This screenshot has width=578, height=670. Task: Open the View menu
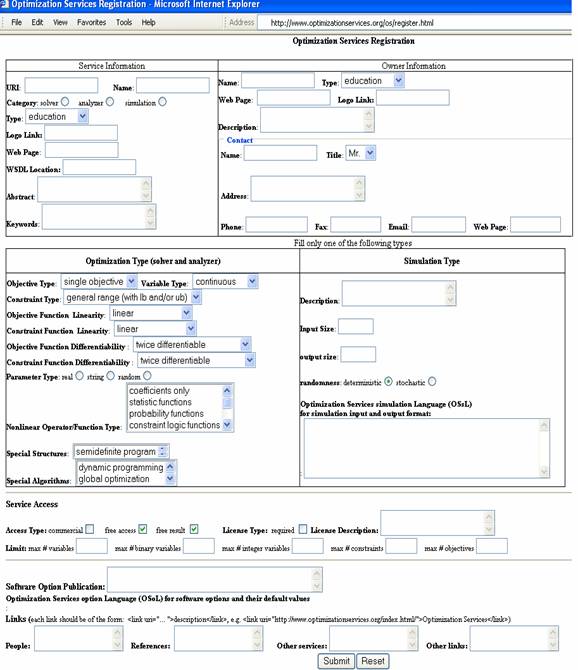pyautogui.click(x=60, y=22)
